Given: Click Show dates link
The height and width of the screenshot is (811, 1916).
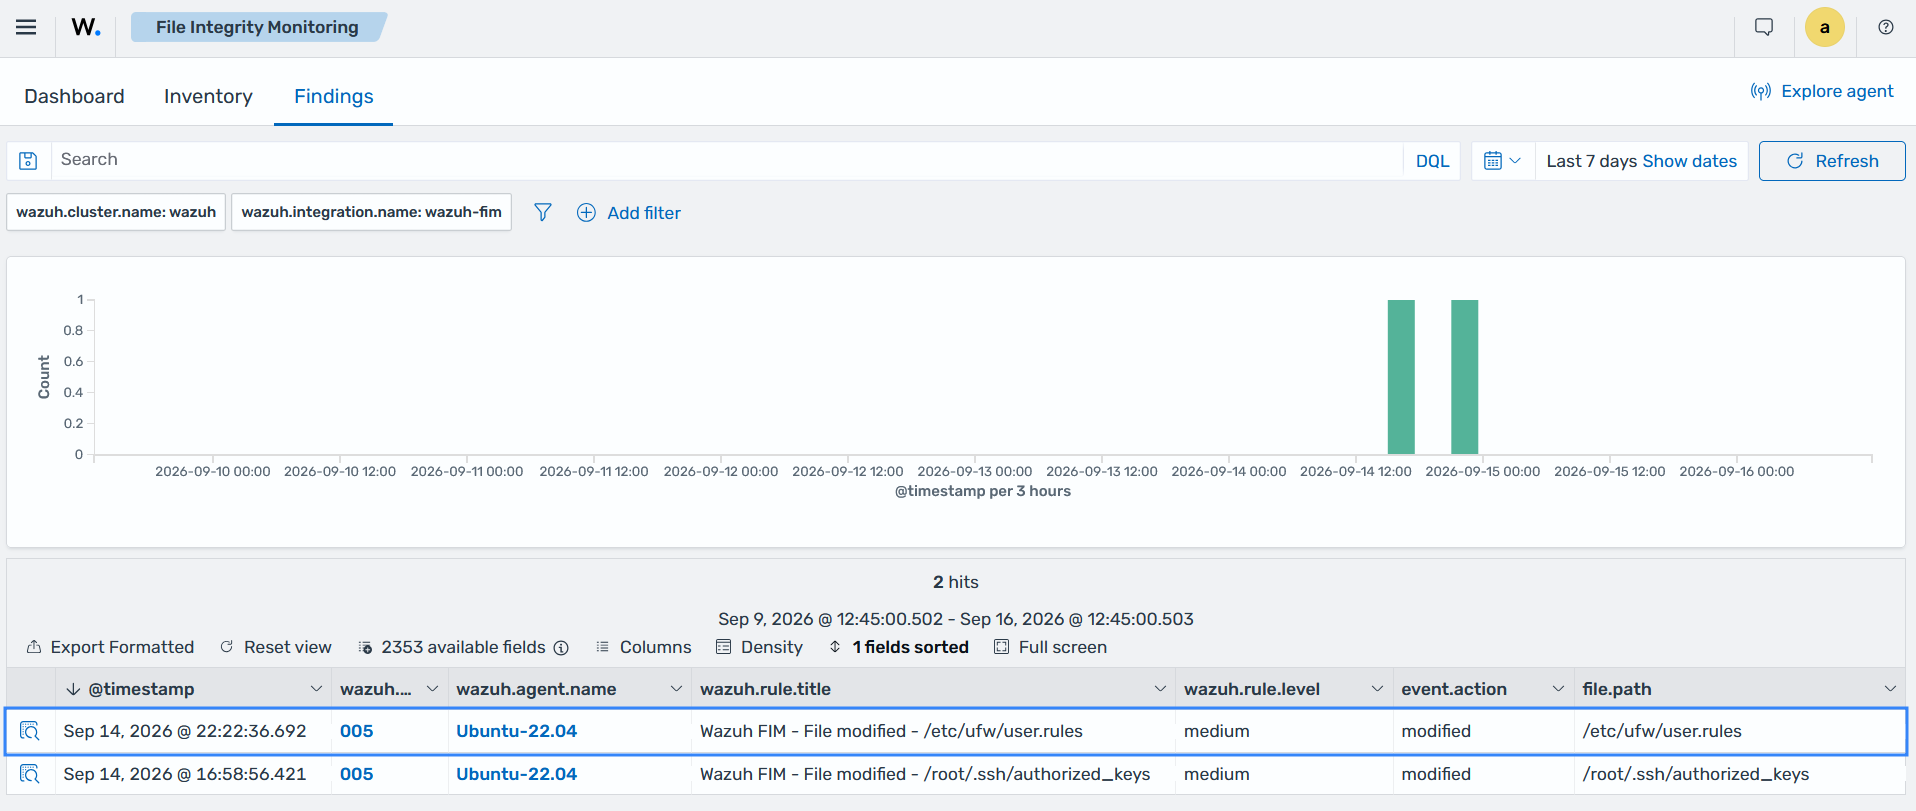Looking at the screenshot, I should click(x=1690, y=161).
